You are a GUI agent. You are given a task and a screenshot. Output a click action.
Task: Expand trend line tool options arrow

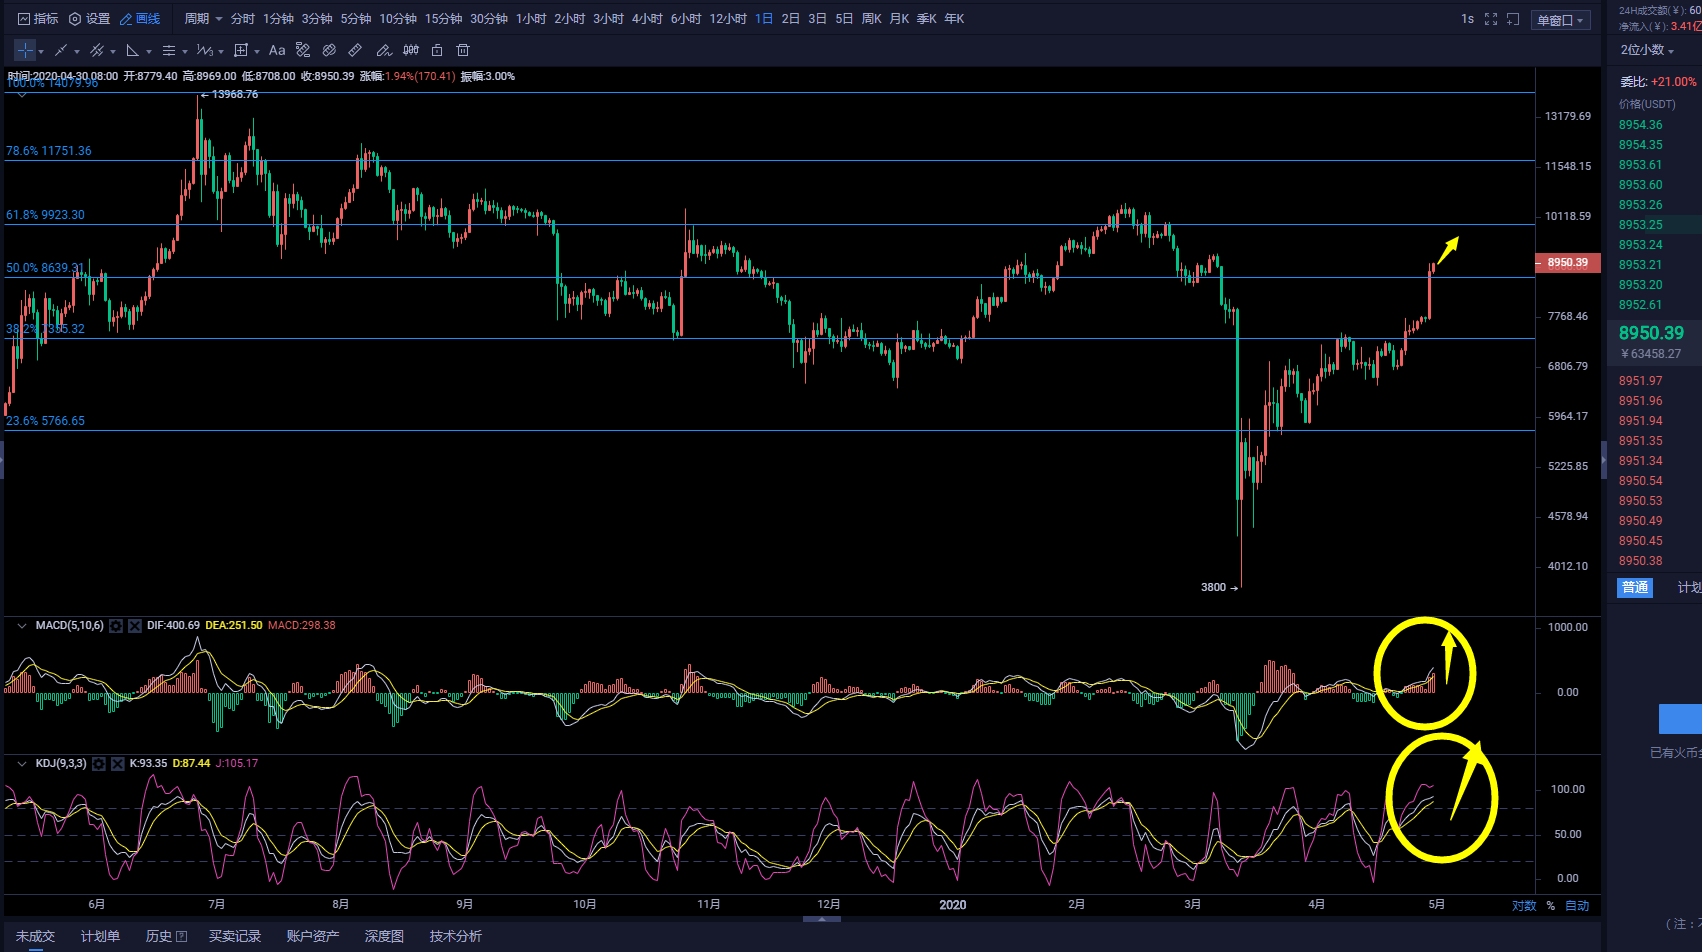tap(77, 51)
